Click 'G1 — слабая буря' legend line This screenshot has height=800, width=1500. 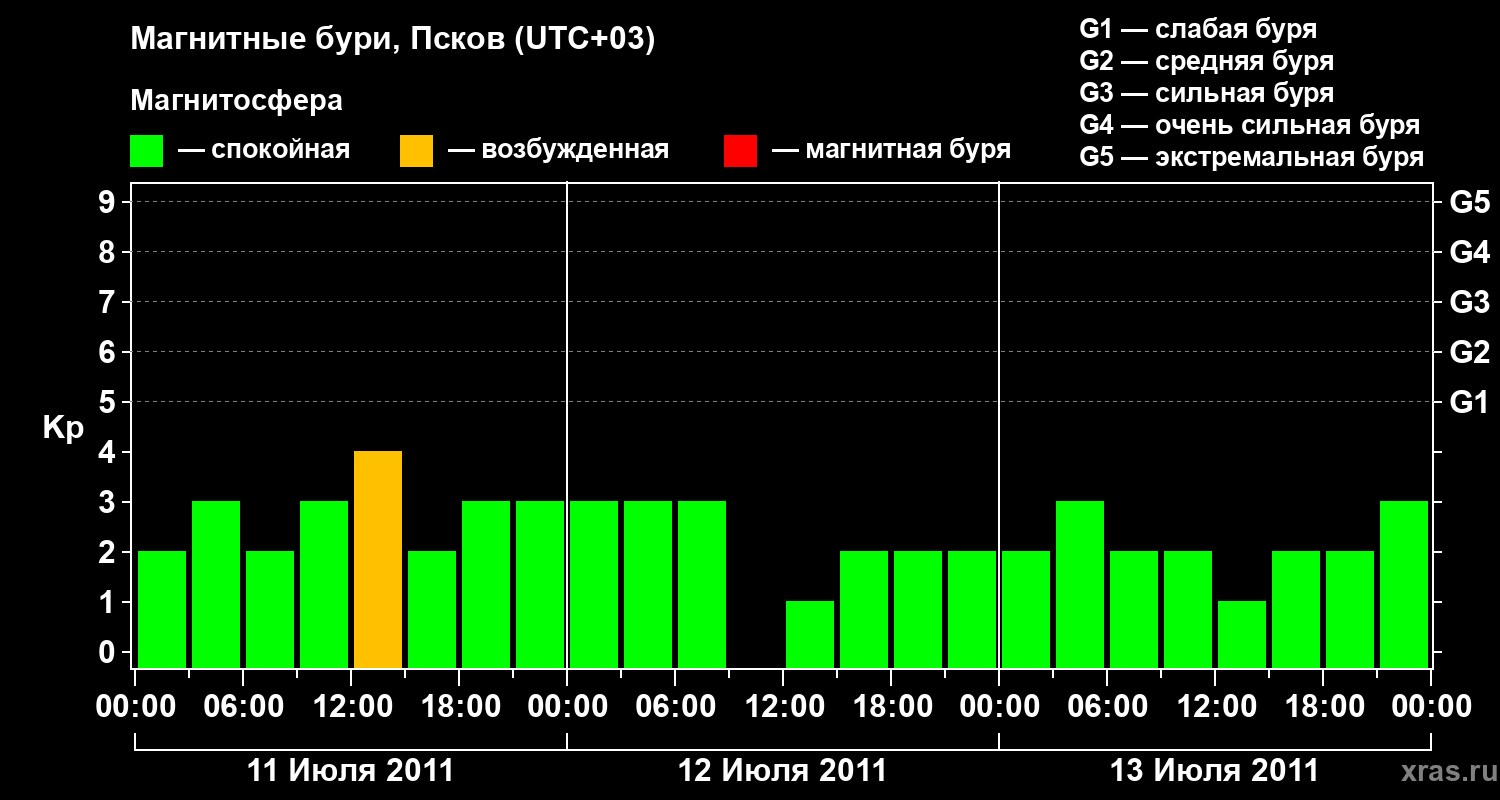(x=1198, y=29)
